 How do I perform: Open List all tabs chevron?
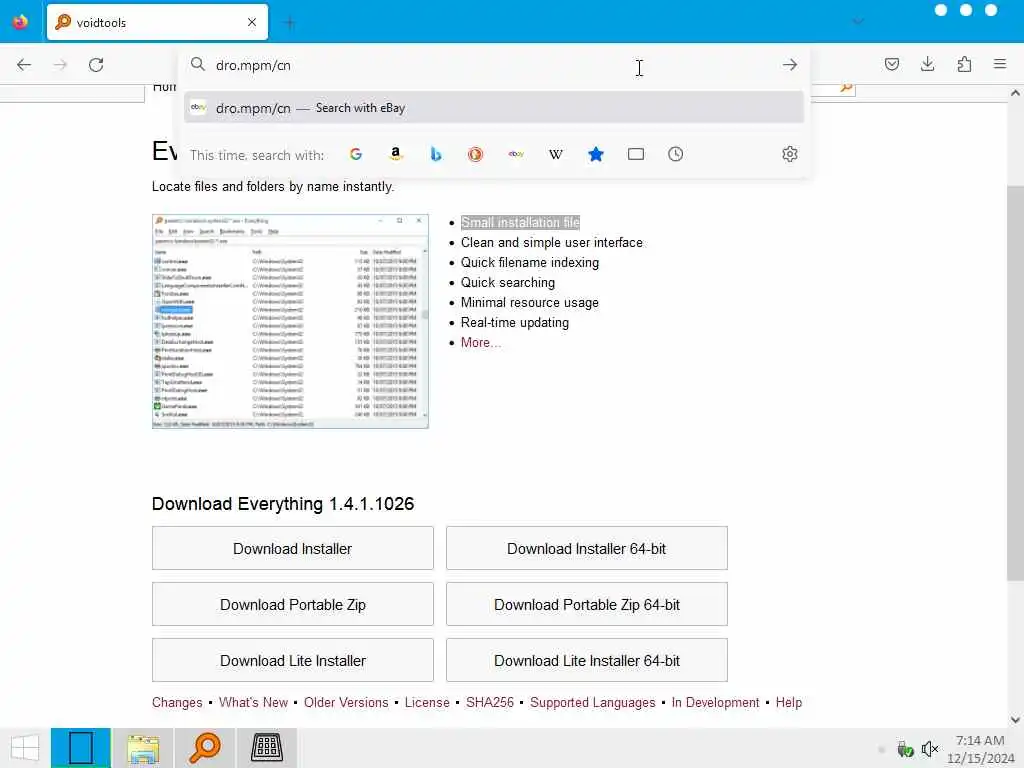click(x=858, y=22)
